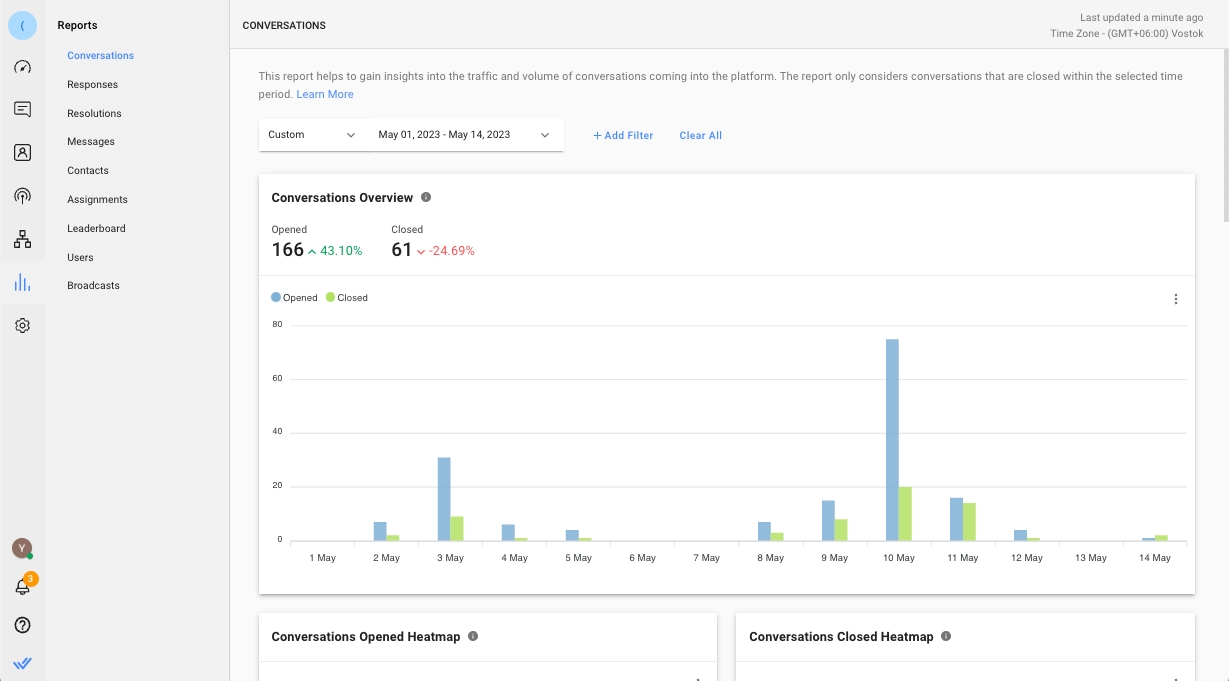Screen dimensions: 1229x681
Task: Open the messages chat icon in sidebar
Action: coord(22,109)
